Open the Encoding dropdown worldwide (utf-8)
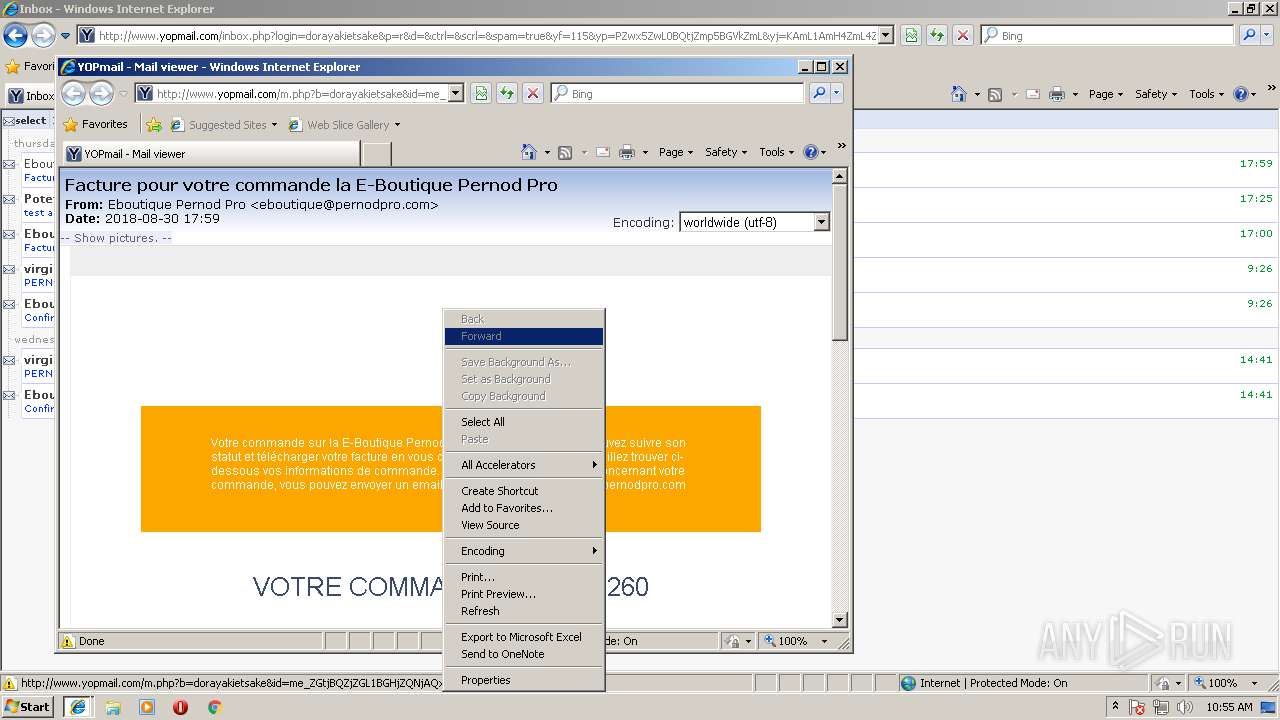1280x720 pixels. (755, 222)
